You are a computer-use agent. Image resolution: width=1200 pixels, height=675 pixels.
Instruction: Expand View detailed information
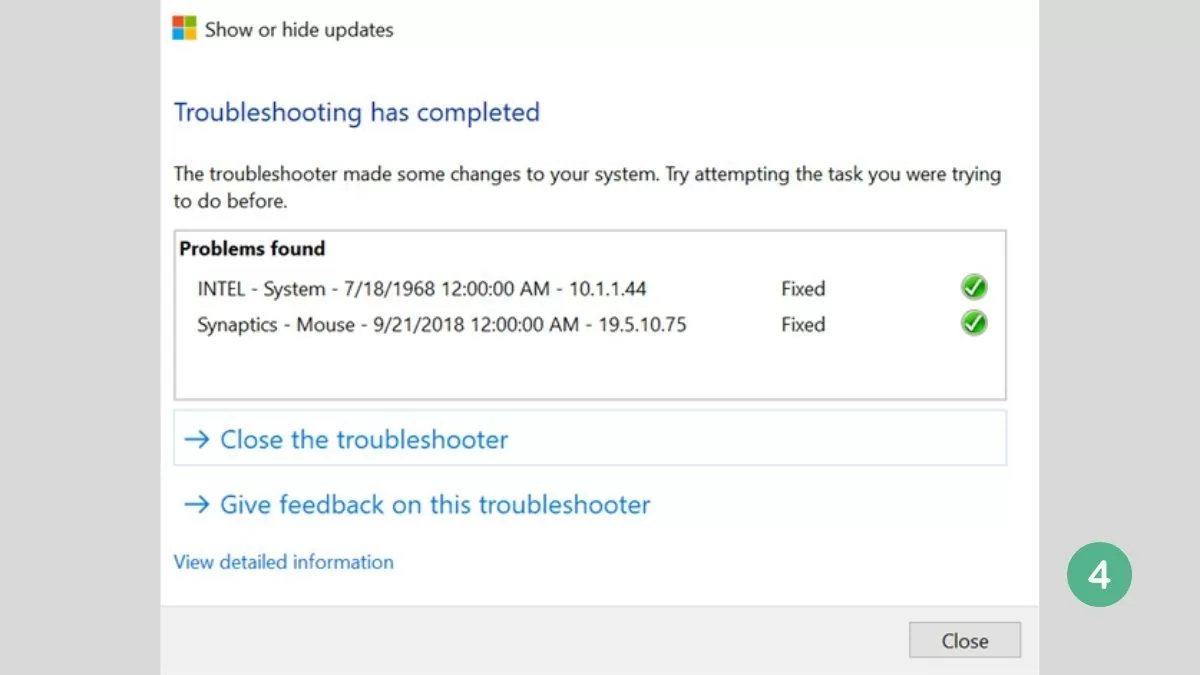pyautogui.click(x=283, y=562)
